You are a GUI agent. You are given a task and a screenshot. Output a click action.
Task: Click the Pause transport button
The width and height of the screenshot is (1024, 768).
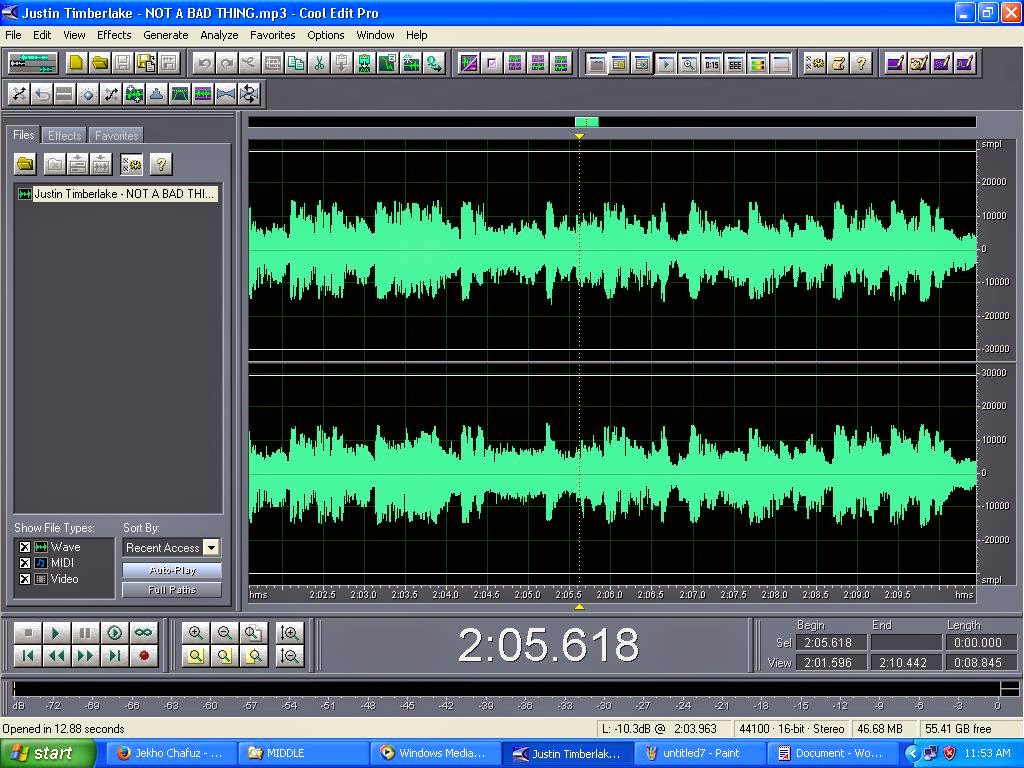click(85, 633)
